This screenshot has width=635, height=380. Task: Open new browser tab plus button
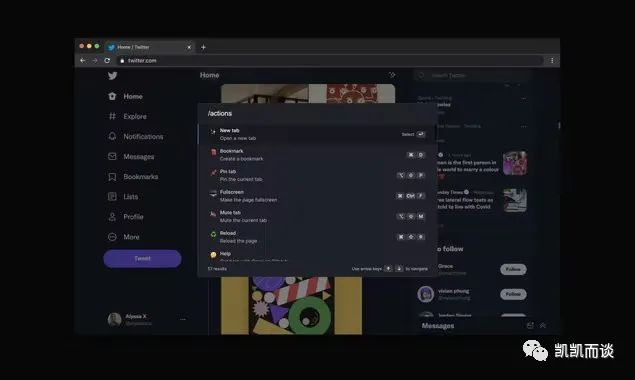[203, 47]
